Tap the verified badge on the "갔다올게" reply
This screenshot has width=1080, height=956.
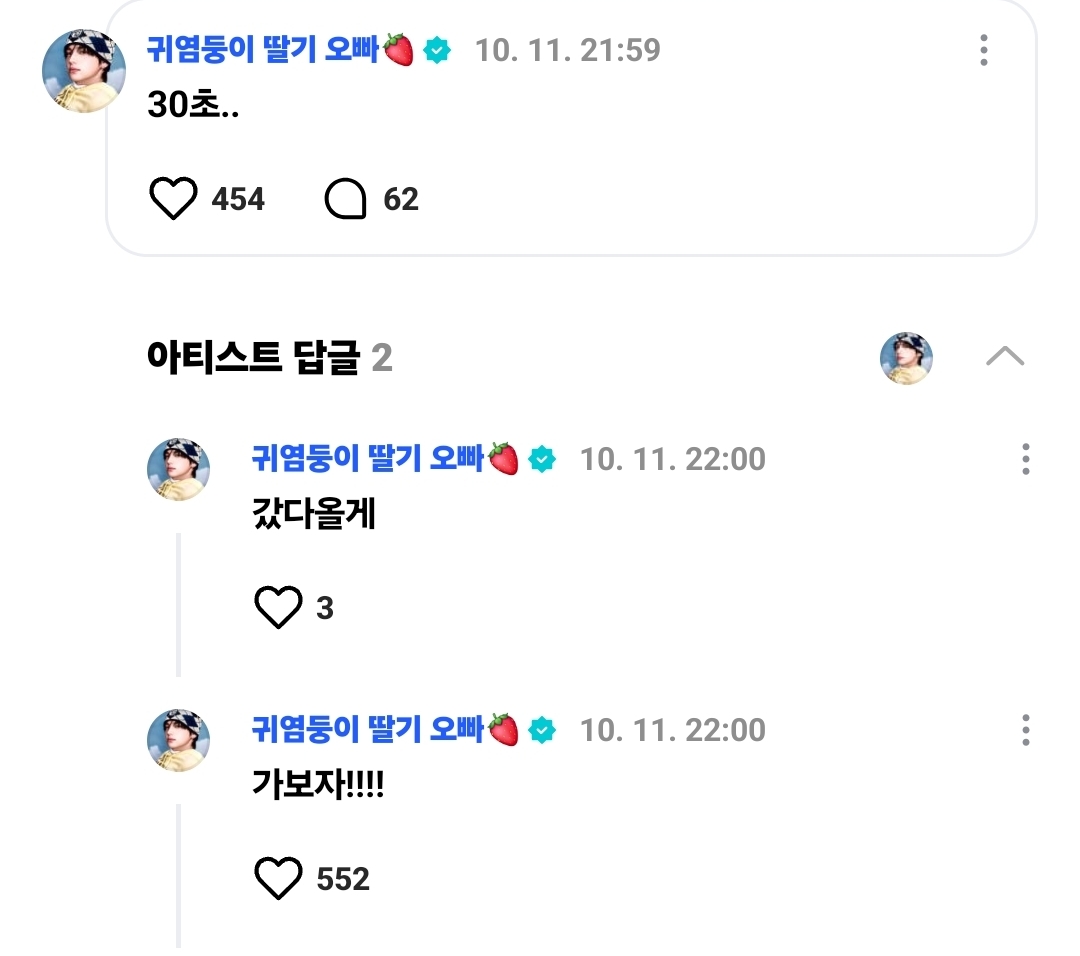[x=542, y=460]
